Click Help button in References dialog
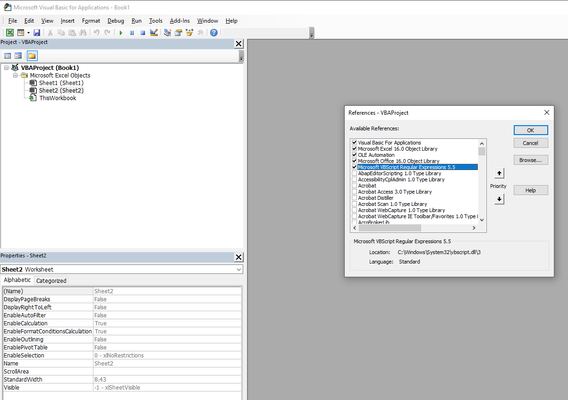The width and height of the screenshot is (568, 400). 531,190
